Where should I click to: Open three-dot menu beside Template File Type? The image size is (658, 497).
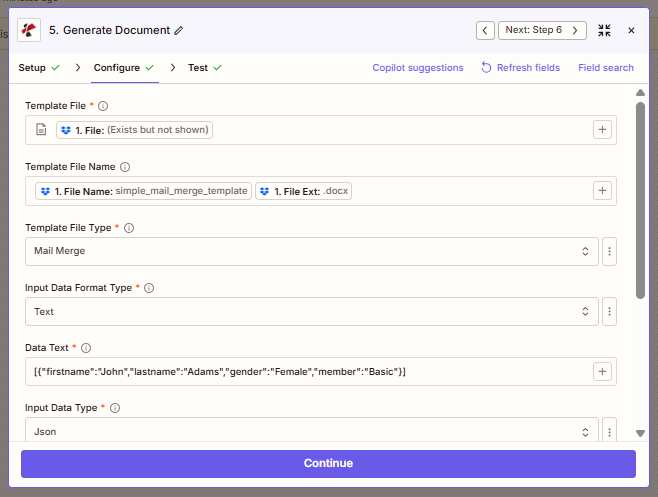(x=610, y=251)
